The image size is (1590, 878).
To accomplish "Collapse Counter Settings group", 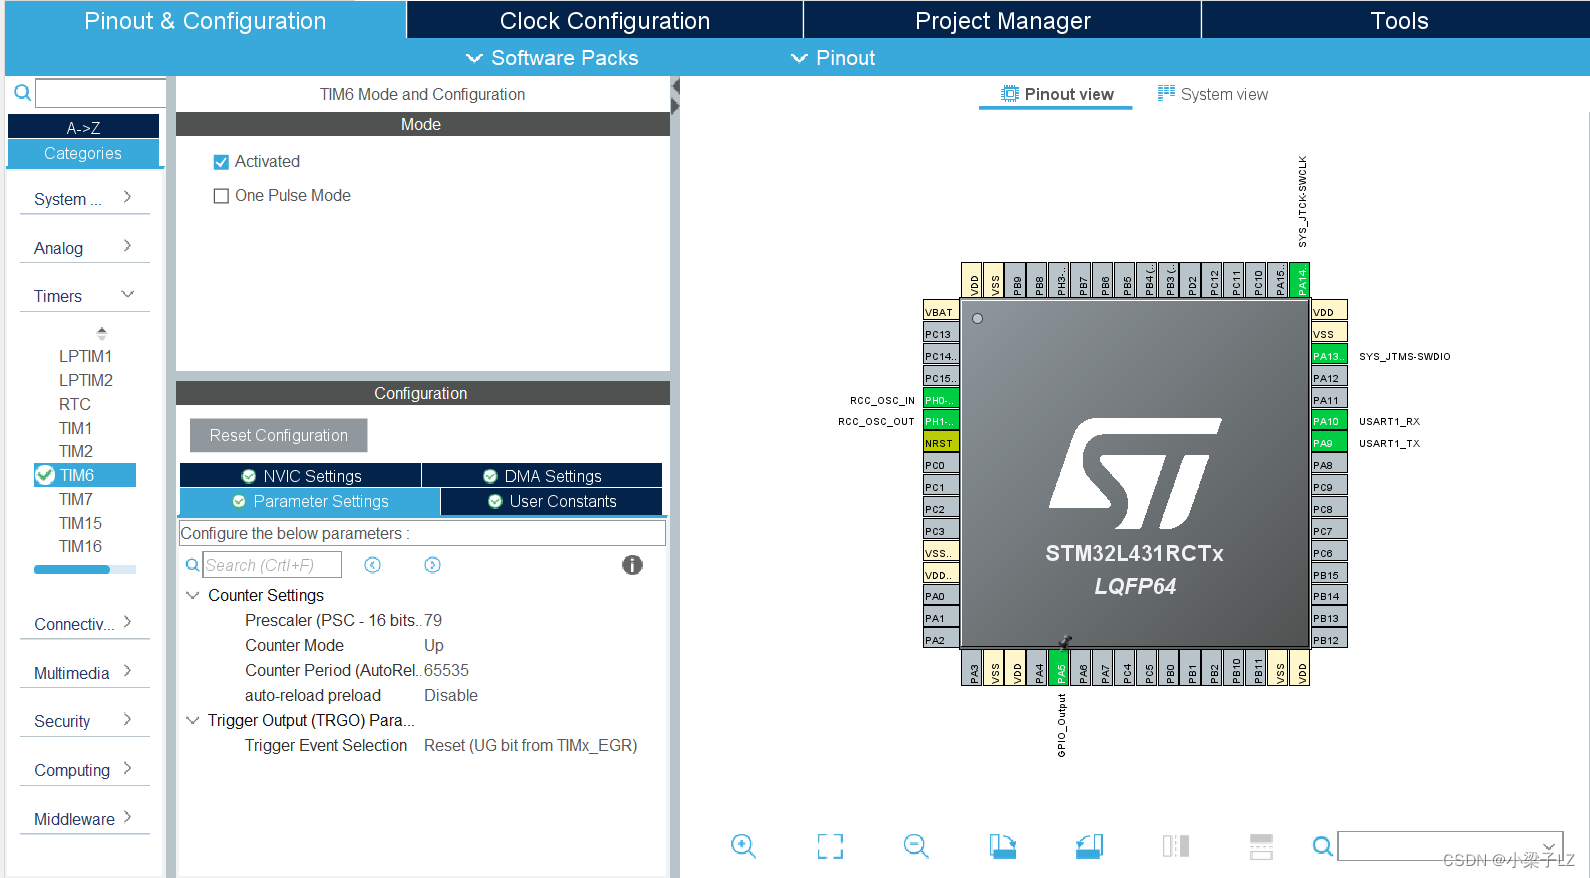I will 193,595.
